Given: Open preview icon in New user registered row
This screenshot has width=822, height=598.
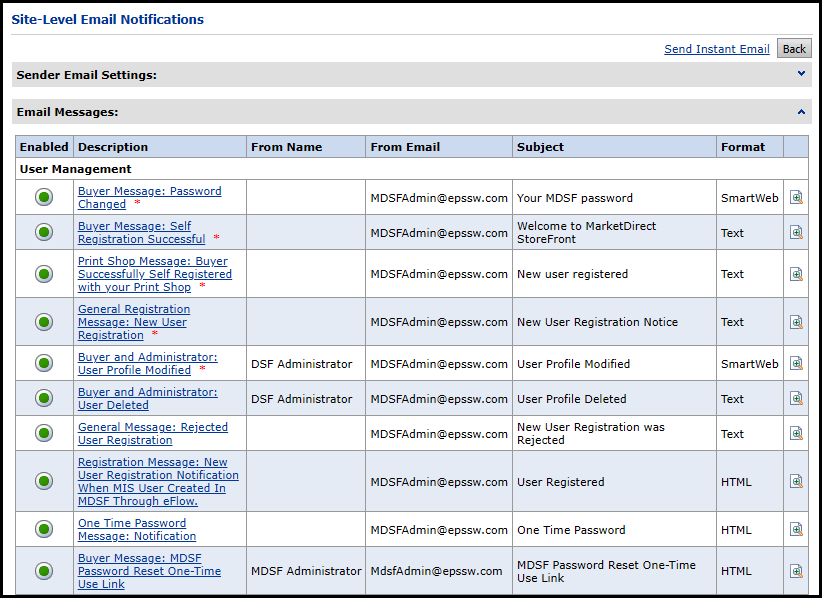Looking at the screenshot, I should [x=796, y=274].
